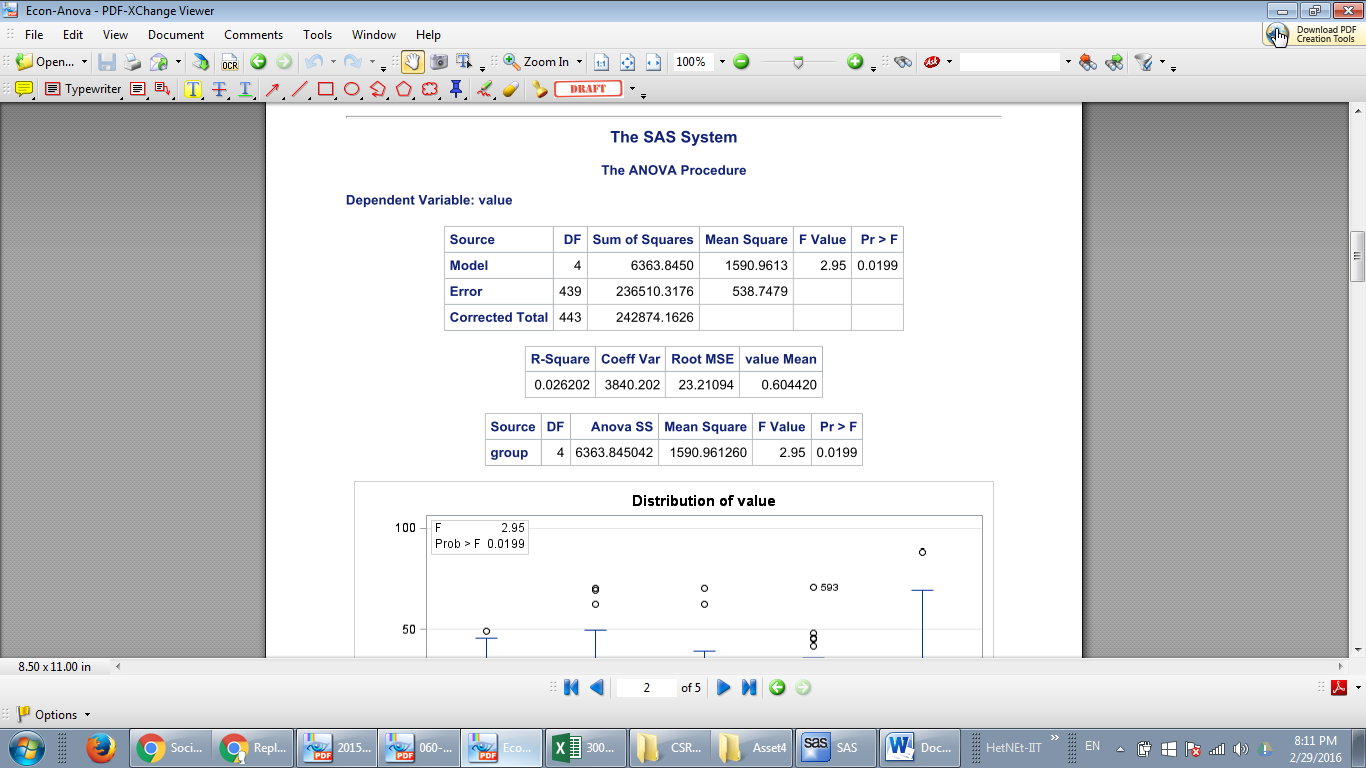
Task: Select the Hand tool in the toolbar
Action: [x=412, y=62]
